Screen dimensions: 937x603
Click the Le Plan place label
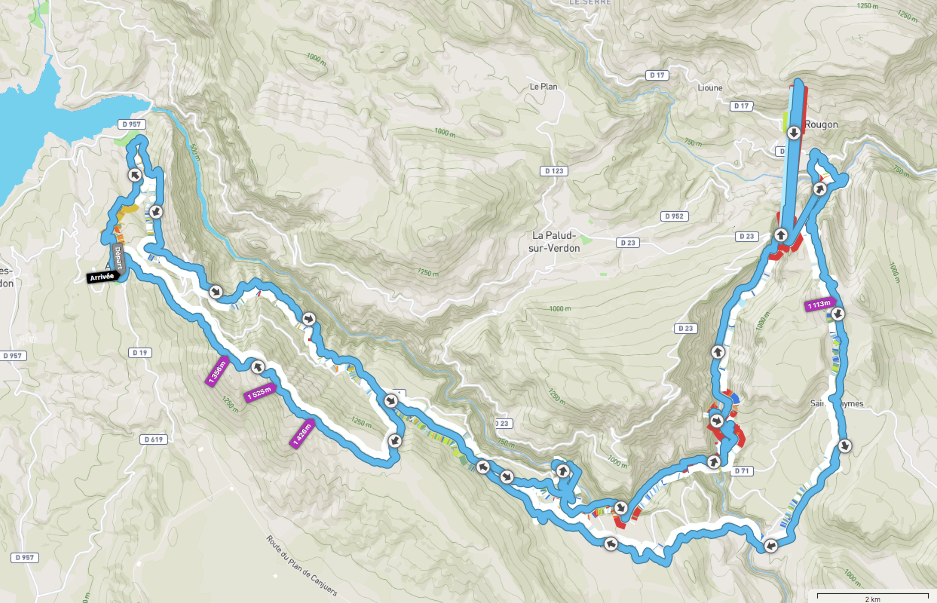point(543,87)
